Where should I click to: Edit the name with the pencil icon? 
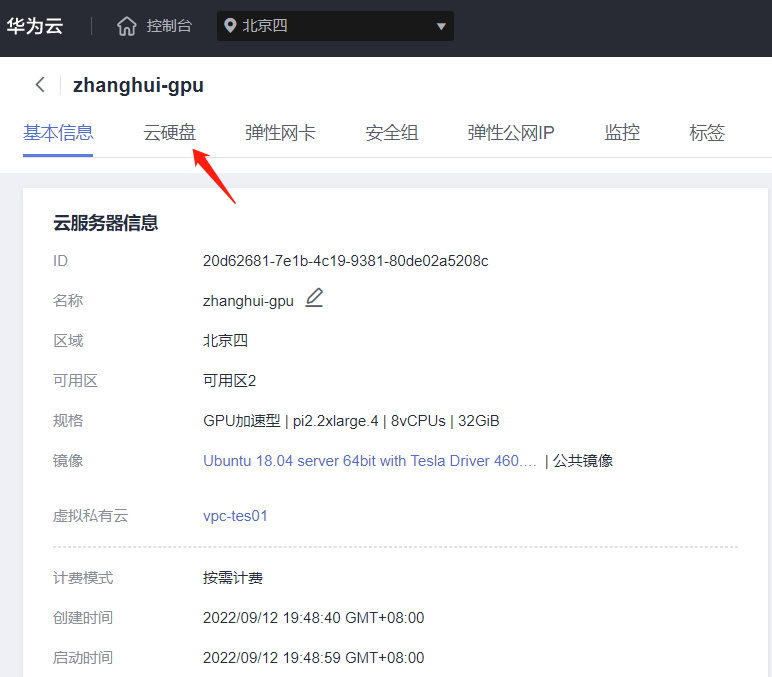(314, 298)
